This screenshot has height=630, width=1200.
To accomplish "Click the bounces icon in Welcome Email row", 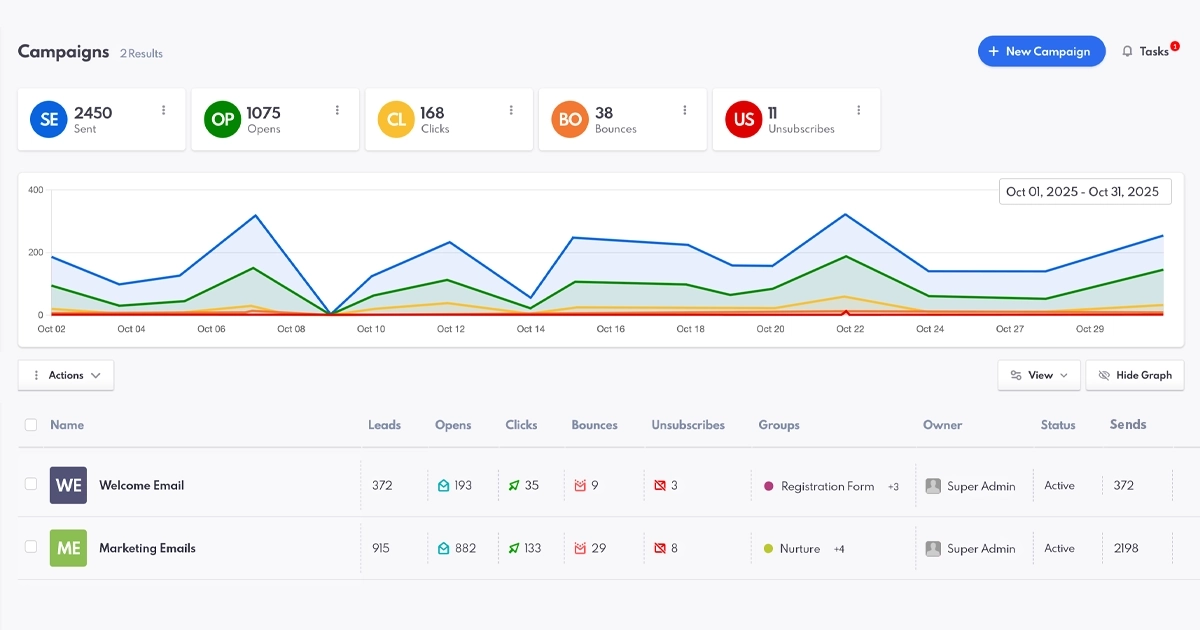I will tap(579, 485).
